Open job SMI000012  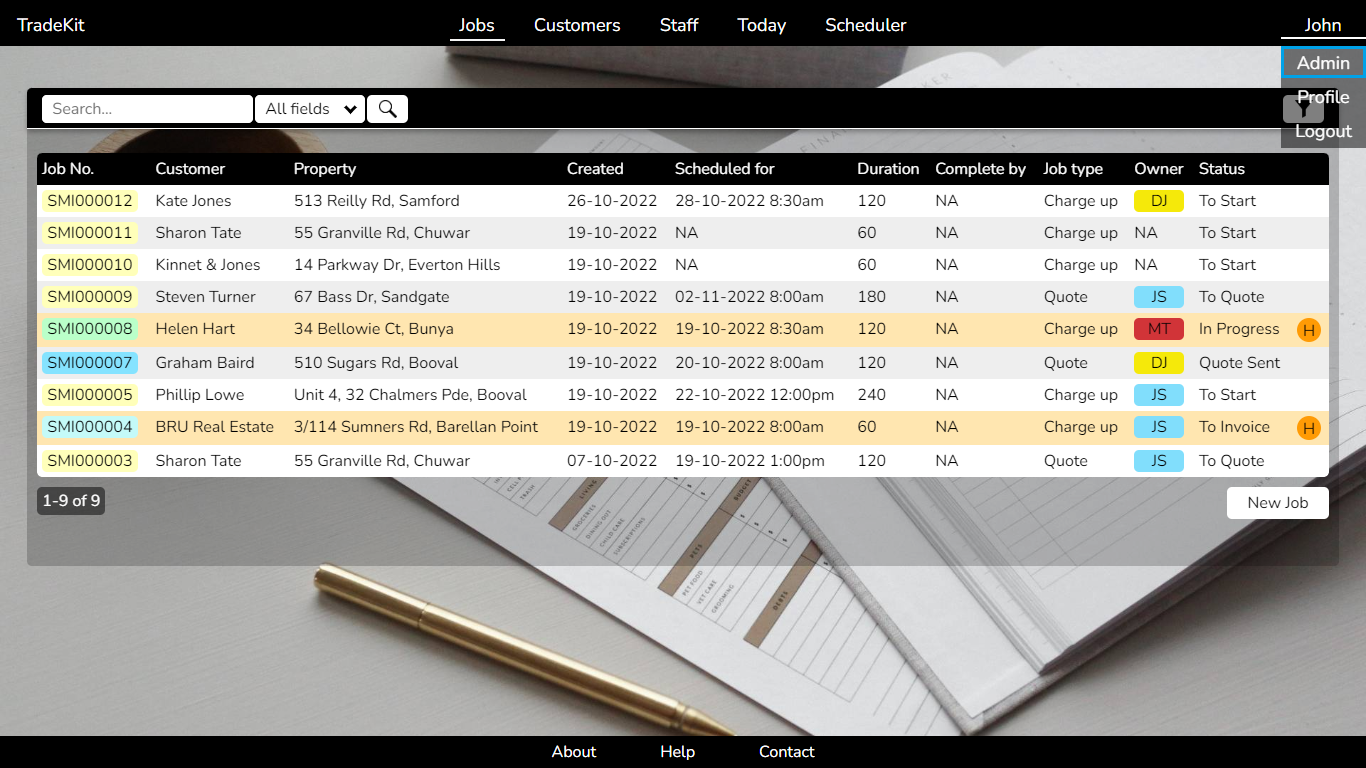click(x=90, y=201)
